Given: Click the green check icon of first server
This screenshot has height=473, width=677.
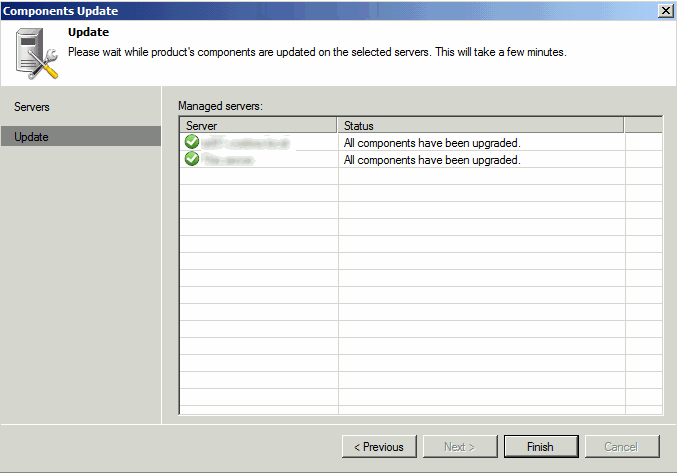Looking at the screenshot, I should coord(192,142).
